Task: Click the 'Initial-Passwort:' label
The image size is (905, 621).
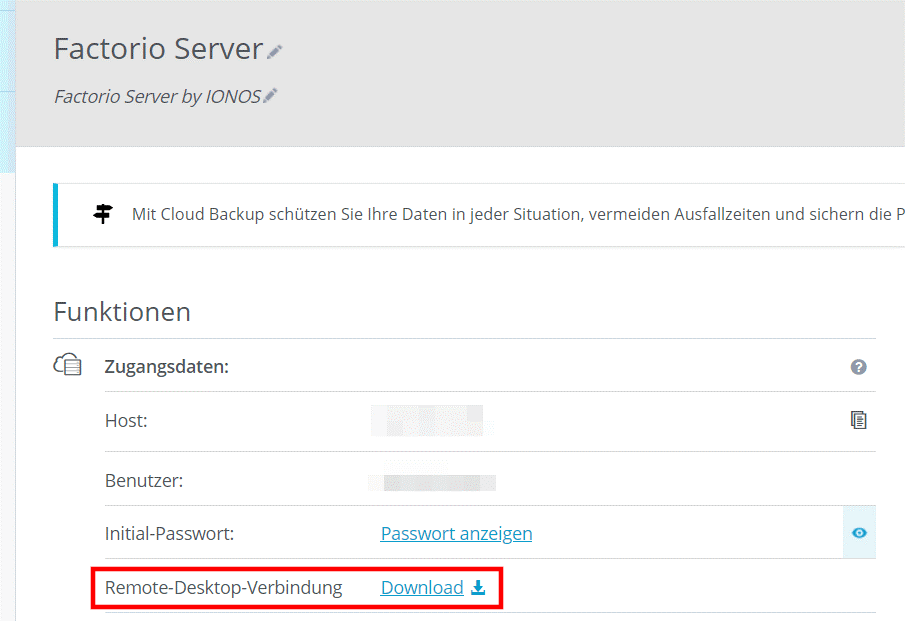Action: [x=169, y=534]
